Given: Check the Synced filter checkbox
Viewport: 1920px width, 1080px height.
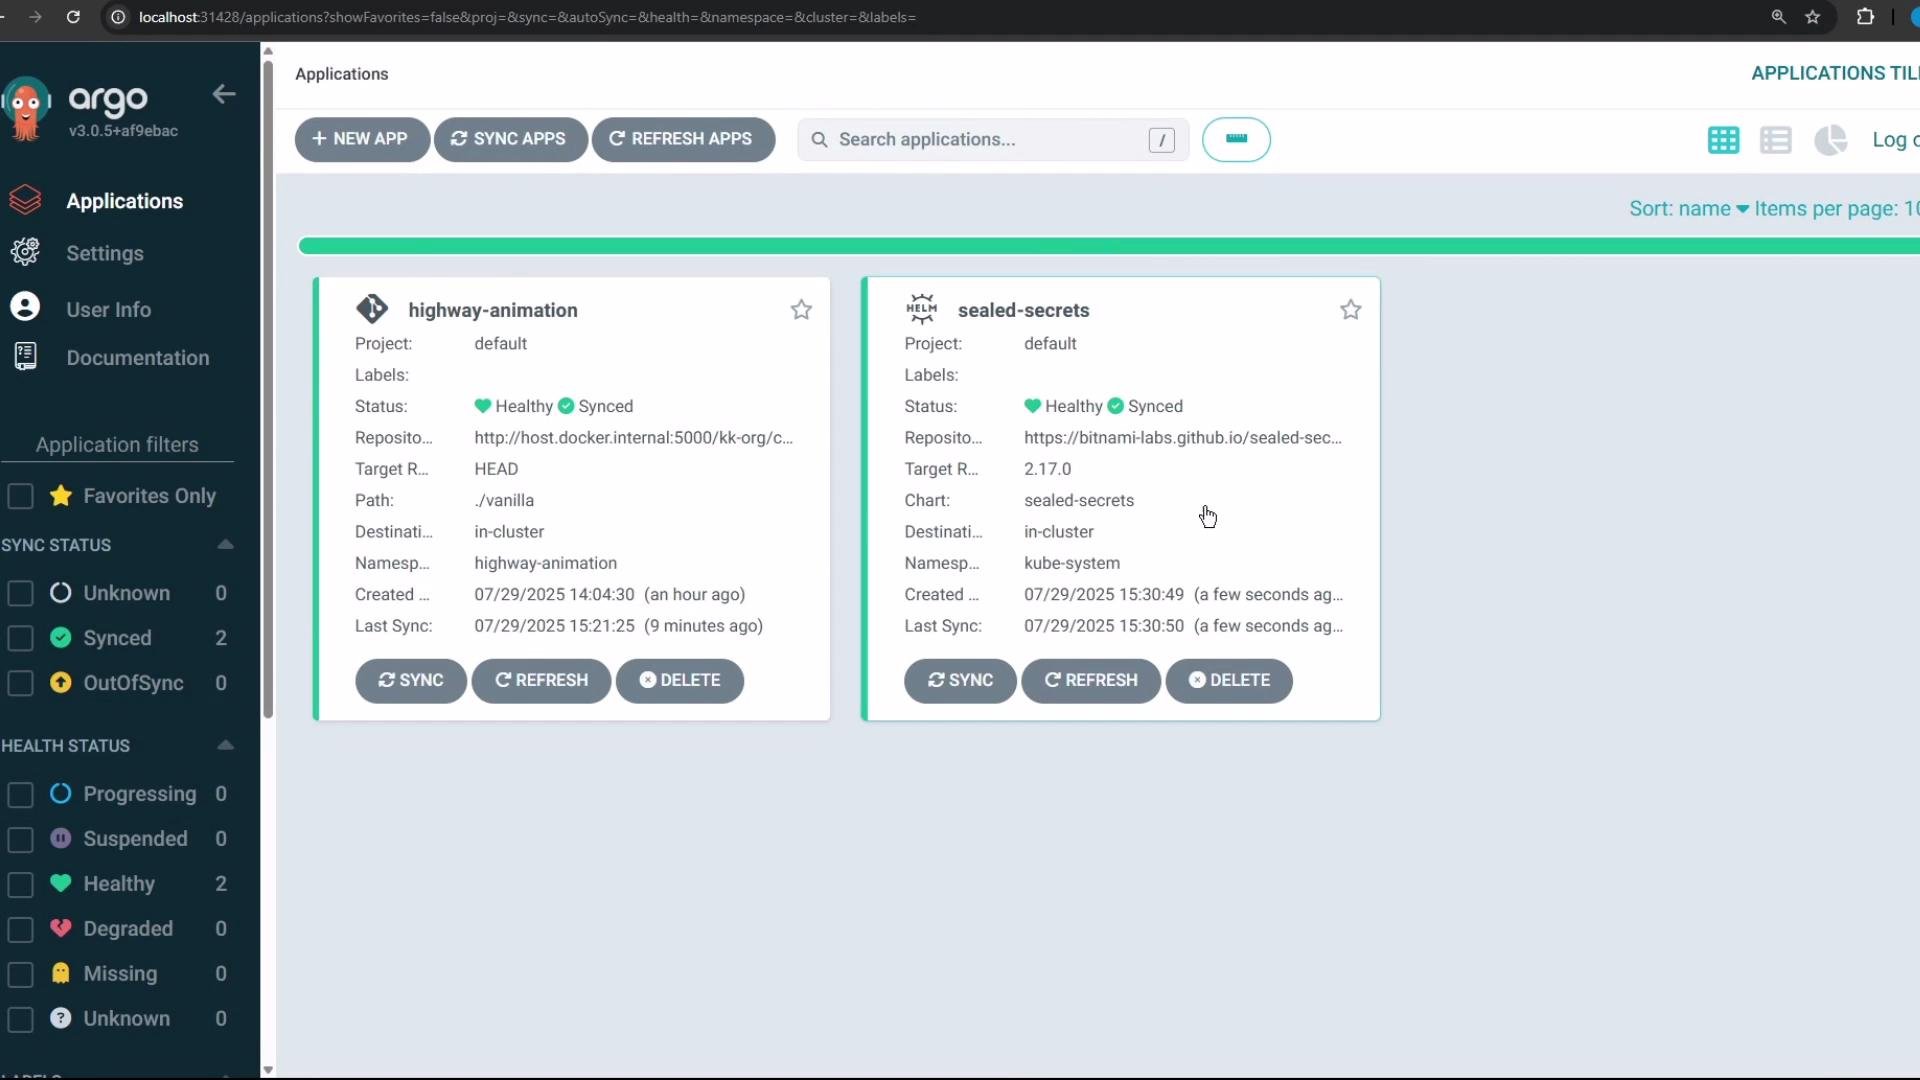Looking at the screenshot, I should point(21,638).
